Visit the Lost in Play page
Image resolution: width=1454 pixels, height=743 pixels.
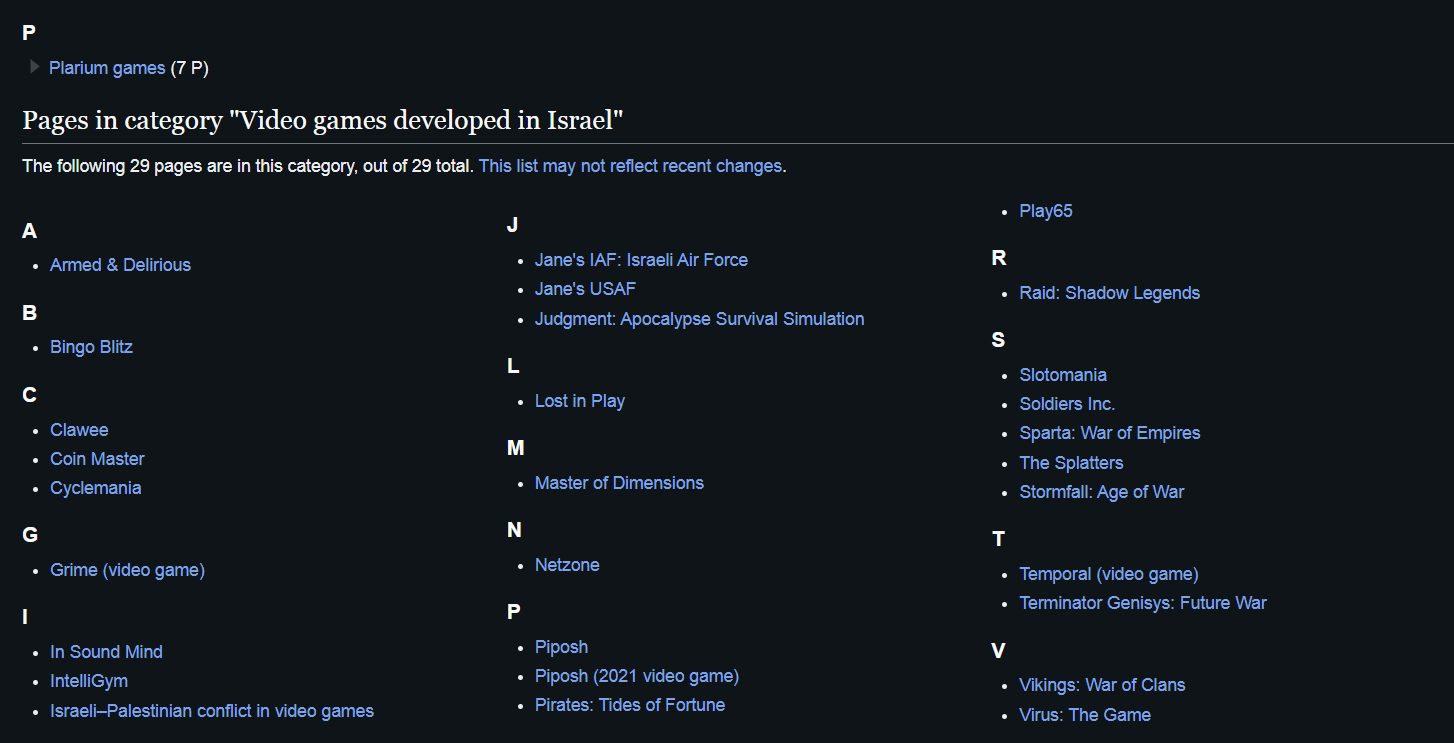579,401
